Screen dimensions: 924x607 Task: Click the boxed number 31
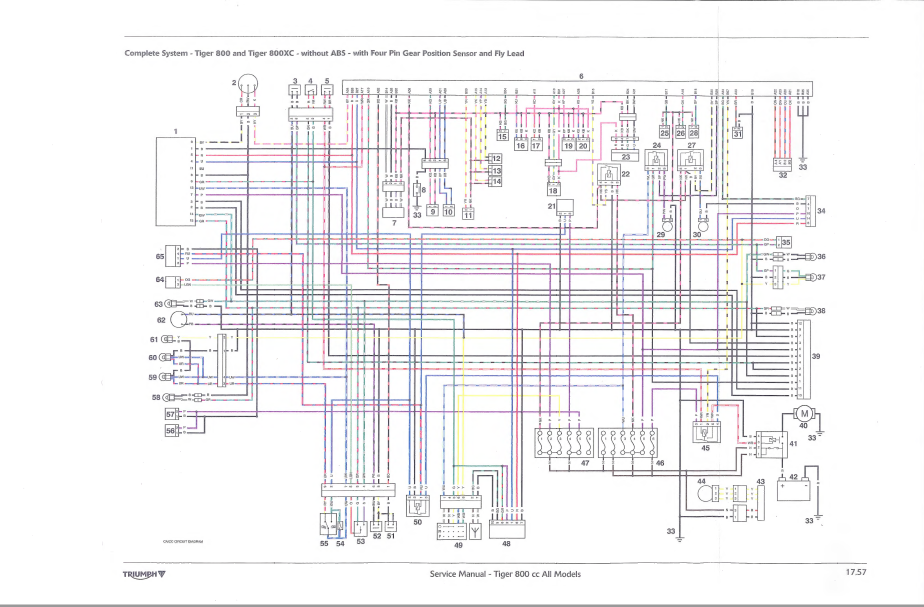pos(737,134)
